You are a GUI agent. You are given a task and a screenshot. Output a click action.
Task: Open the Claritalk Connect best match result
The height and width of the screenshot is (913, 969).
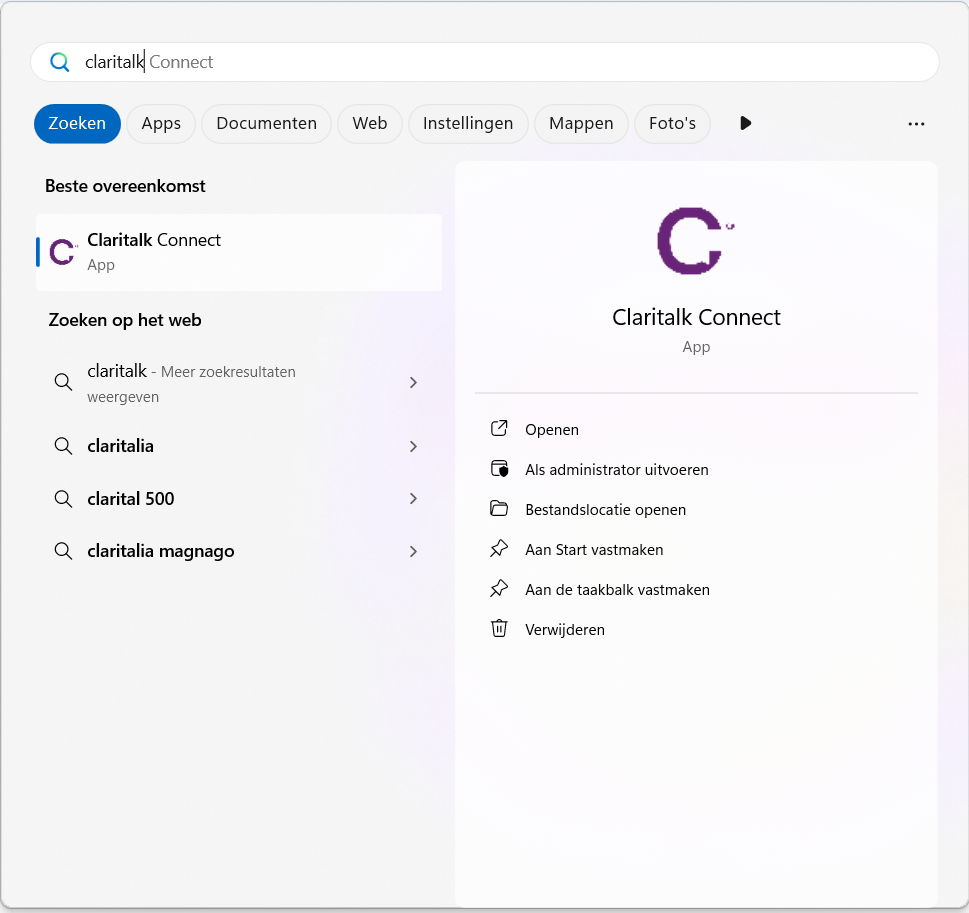tap(239, 252)
